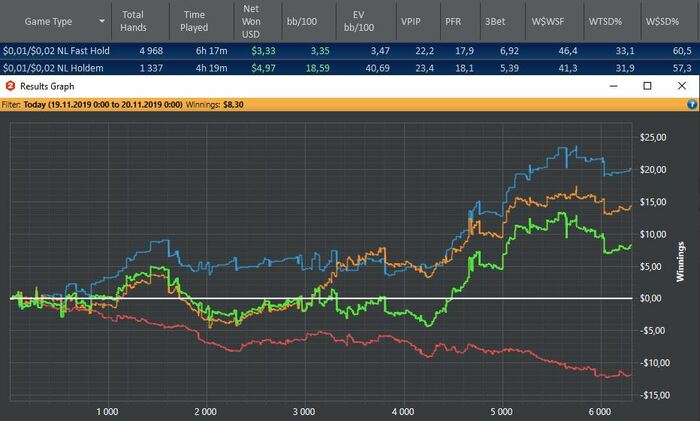Image resolution: width=700 pixels, height=421 pixels.
Task: Click the 1 337 total hands cell
Action: point(151,68)
